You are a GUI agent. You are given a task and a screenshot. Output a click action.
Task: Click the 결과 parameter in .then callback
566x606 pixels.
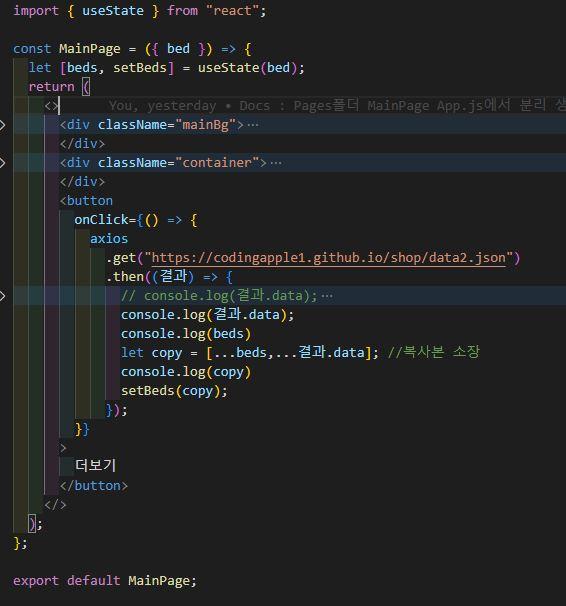tap(173, 277)
